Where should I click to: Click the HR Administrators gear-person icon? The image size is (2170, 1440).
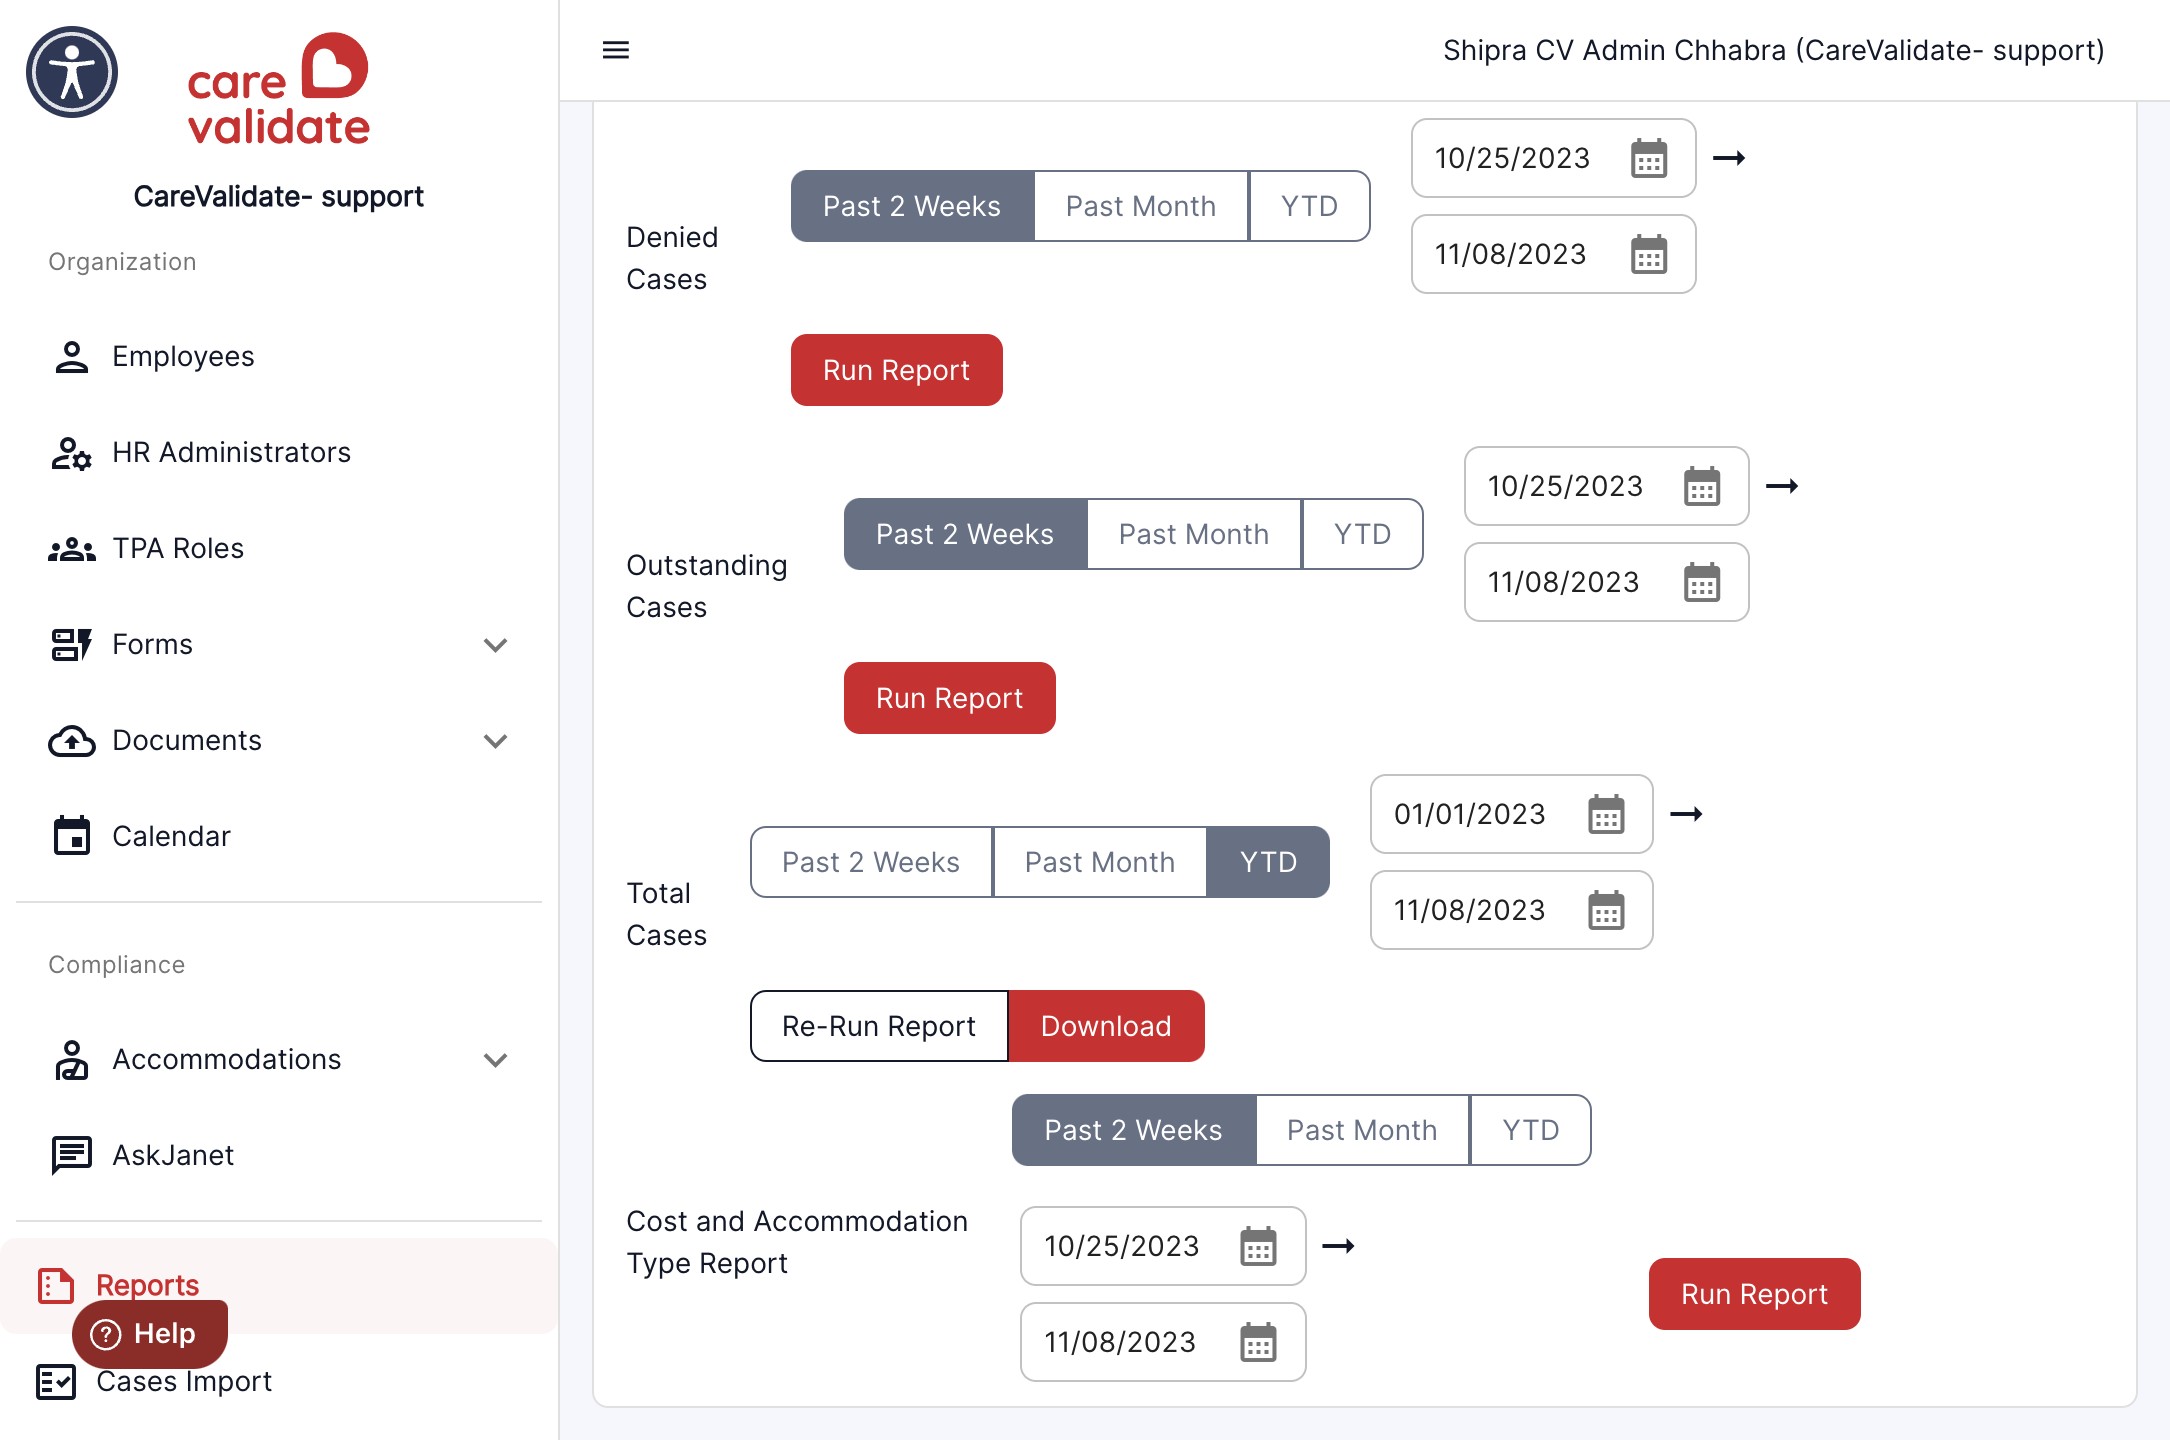(72, 453)
